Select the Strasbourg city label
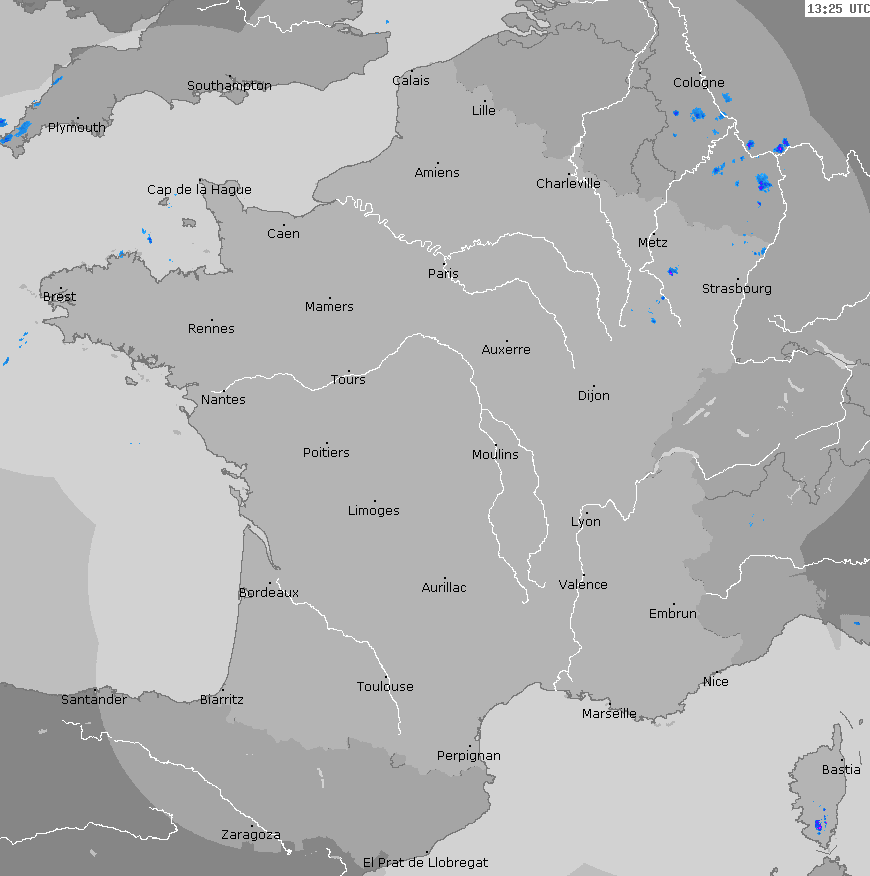Screen dimensions: 870x876 (x=736, y=289)
